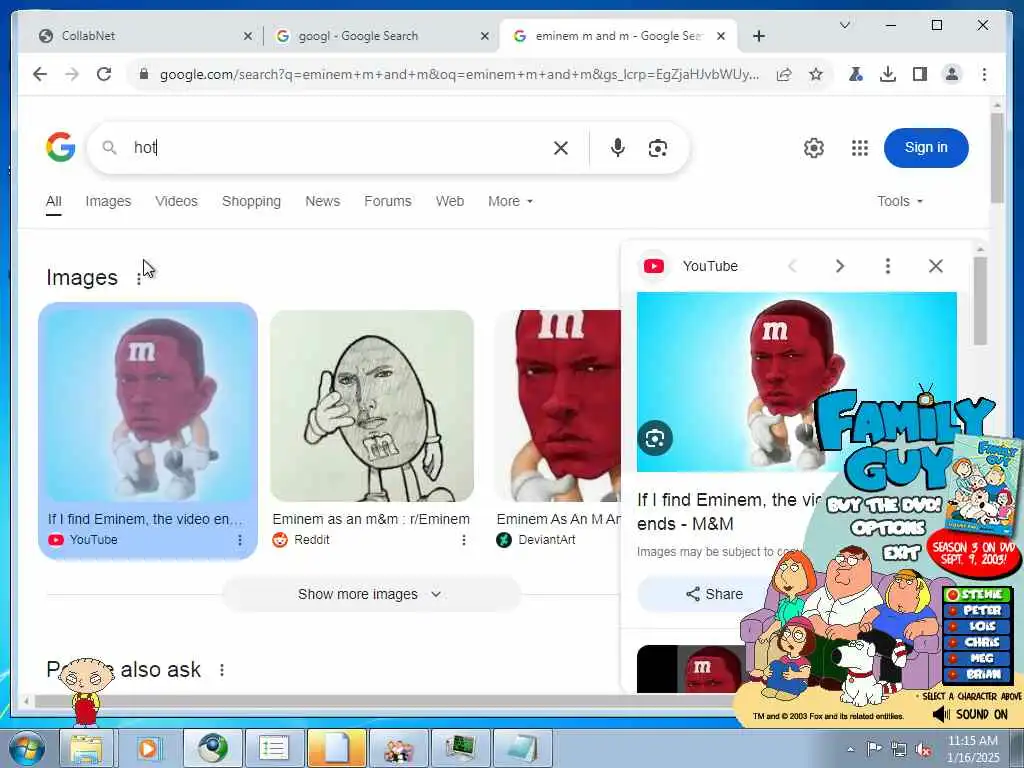
Task: Open the Tools dropdown
Action: pos(900,201)
